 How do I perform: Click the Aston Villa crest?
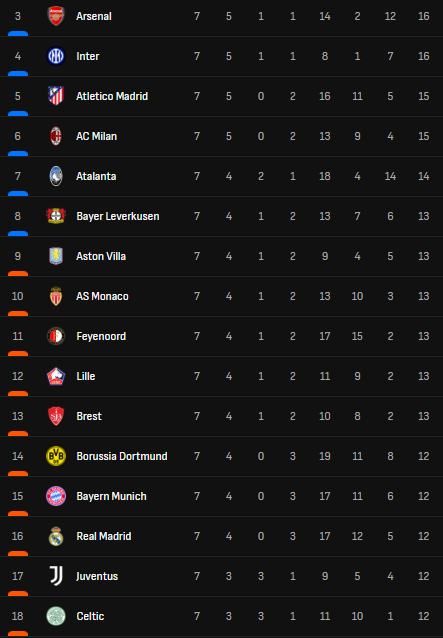pyautogui.click(x=56, y=256)
